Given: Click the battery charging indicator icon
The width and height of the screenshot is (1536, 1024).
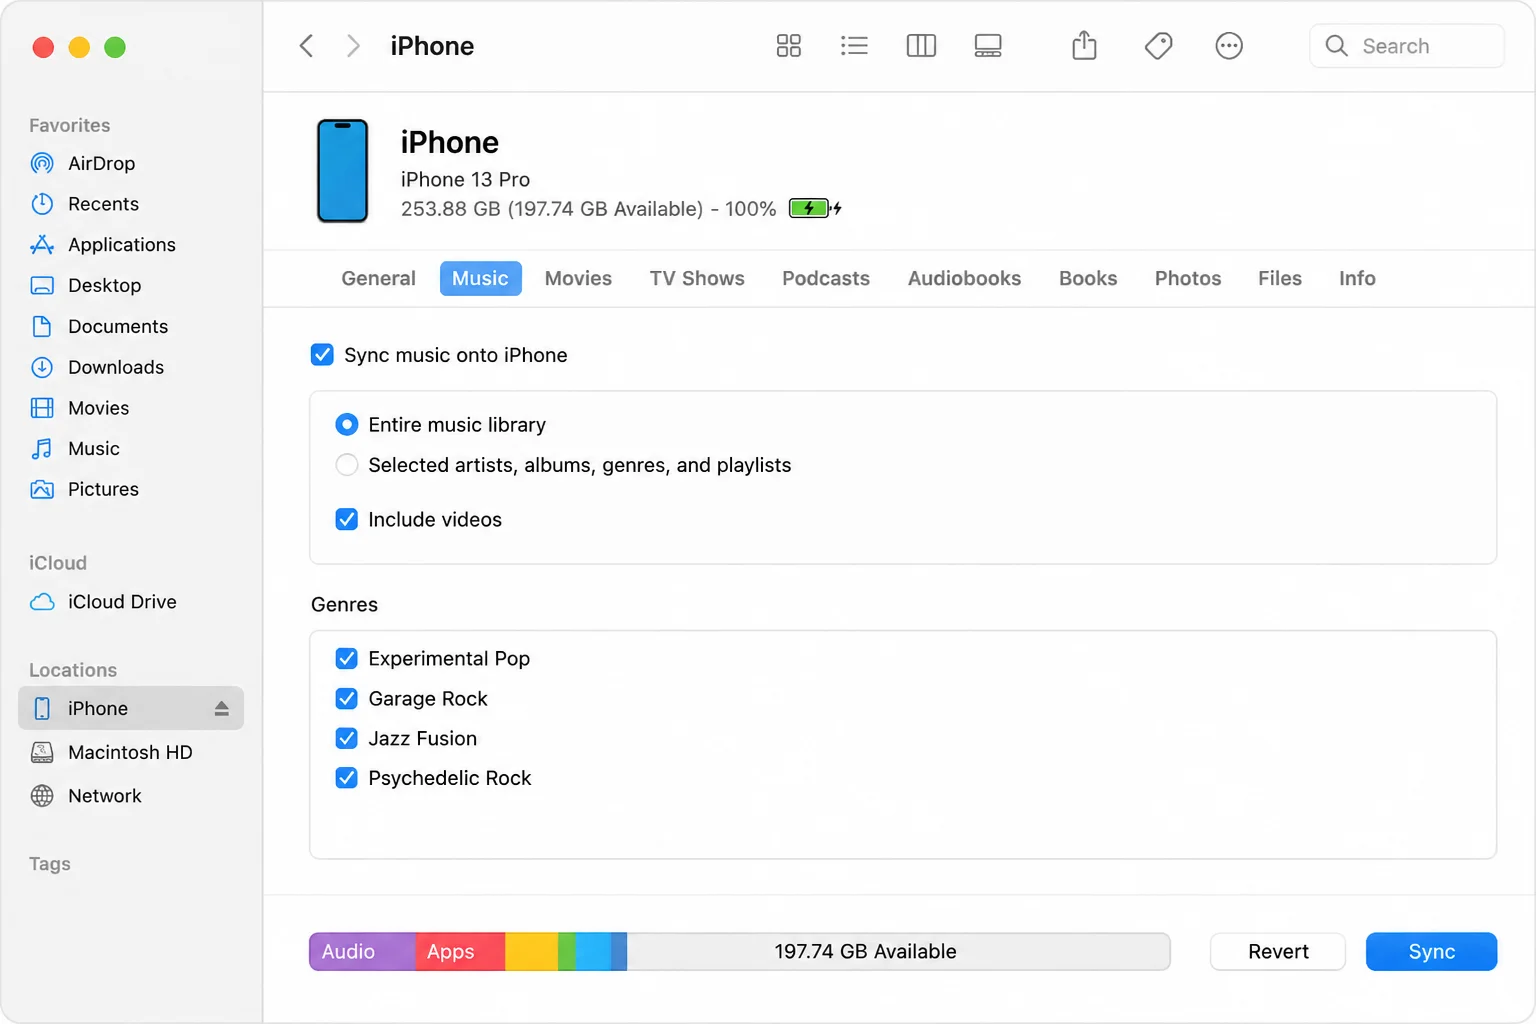Looking at the screenshot, I should click(x=815, y=209).
